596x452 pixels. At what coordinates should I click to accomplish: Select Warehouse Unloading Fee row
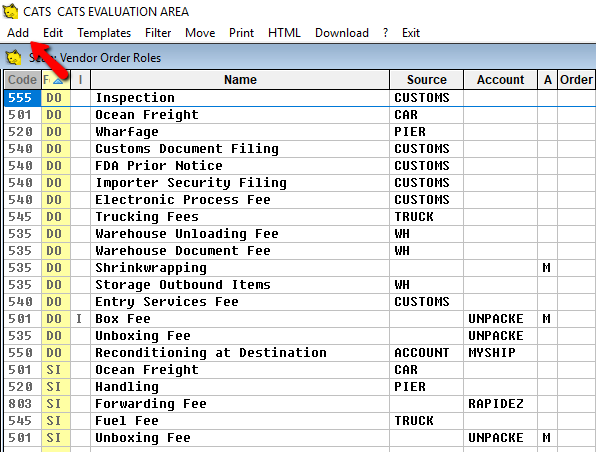(300, 234)
